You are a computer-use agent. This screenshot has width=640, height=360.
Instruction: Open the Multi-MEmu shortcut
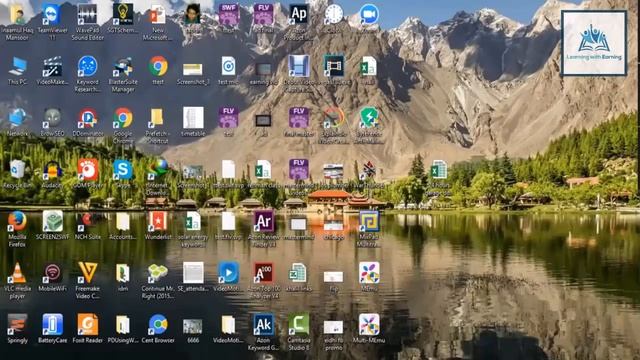369,324
